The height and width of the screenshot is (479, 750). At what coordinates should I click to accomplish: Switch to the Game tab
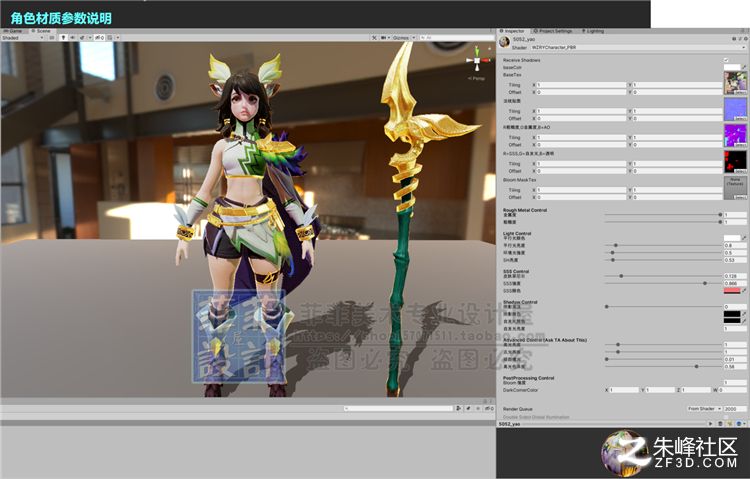[x=14, y=31]
